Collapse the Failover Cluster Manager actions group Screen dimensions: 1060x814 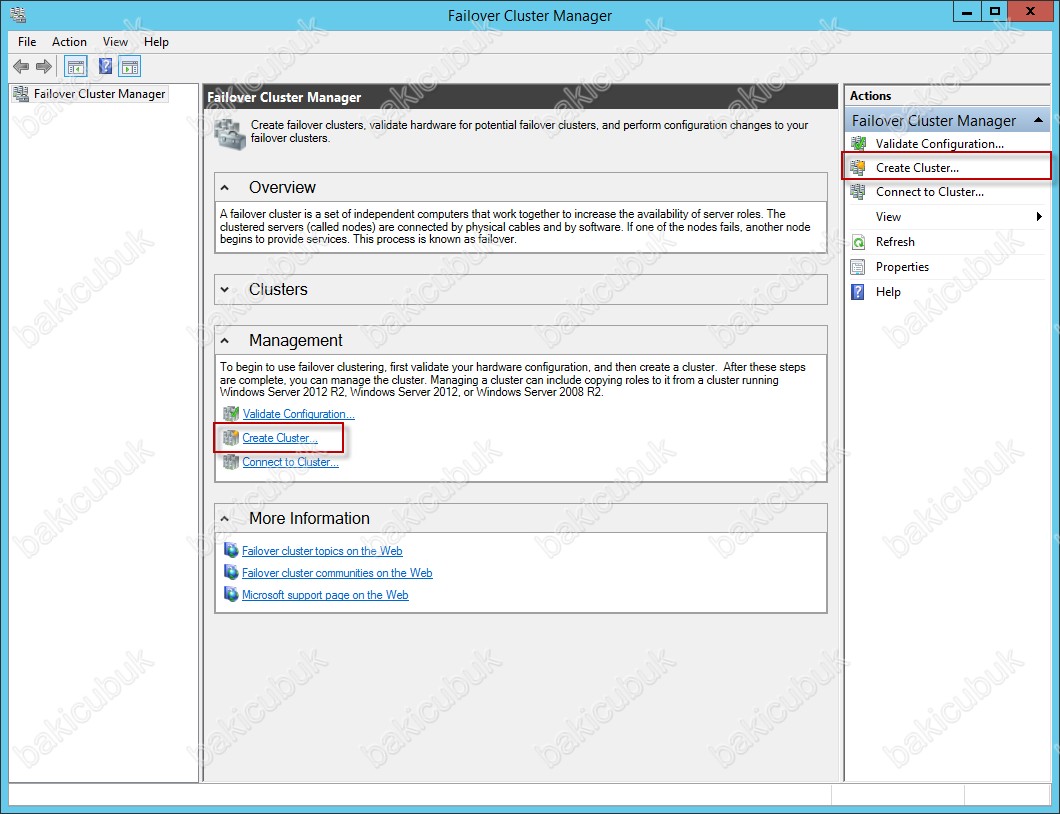point(1038,120)
